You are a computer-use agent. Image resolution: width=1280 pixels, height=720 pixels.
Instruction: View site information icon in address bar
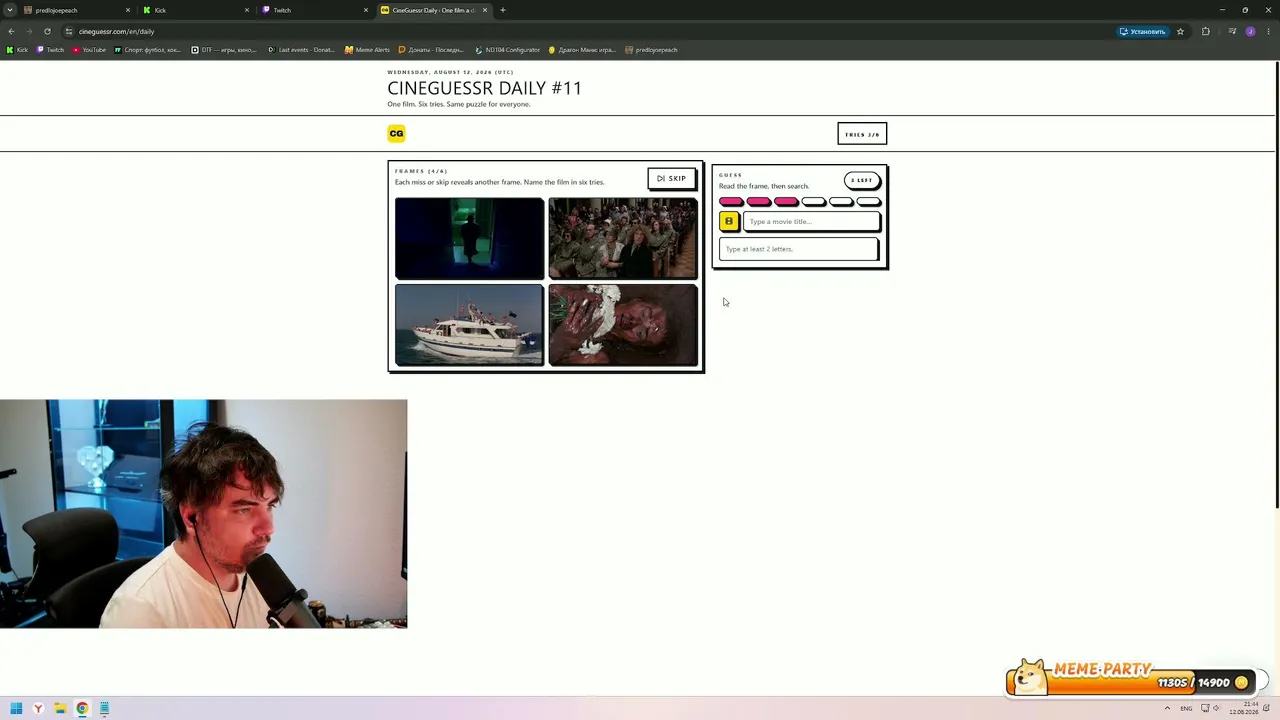tap(70, 31)
